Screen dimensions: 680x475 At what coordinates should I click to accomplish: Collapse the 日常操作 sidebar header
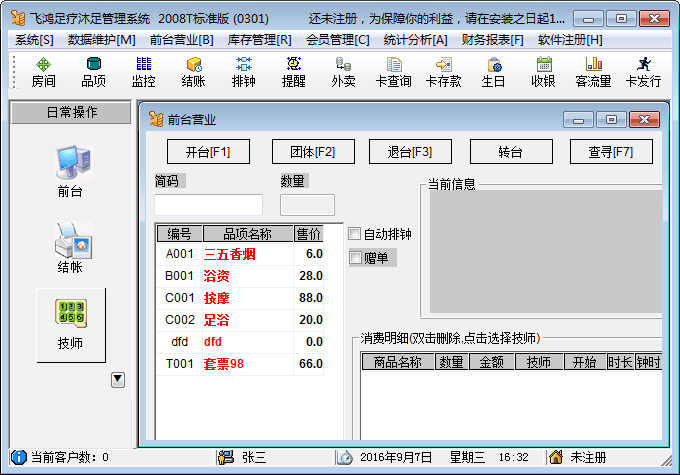[x=71, y=112]
